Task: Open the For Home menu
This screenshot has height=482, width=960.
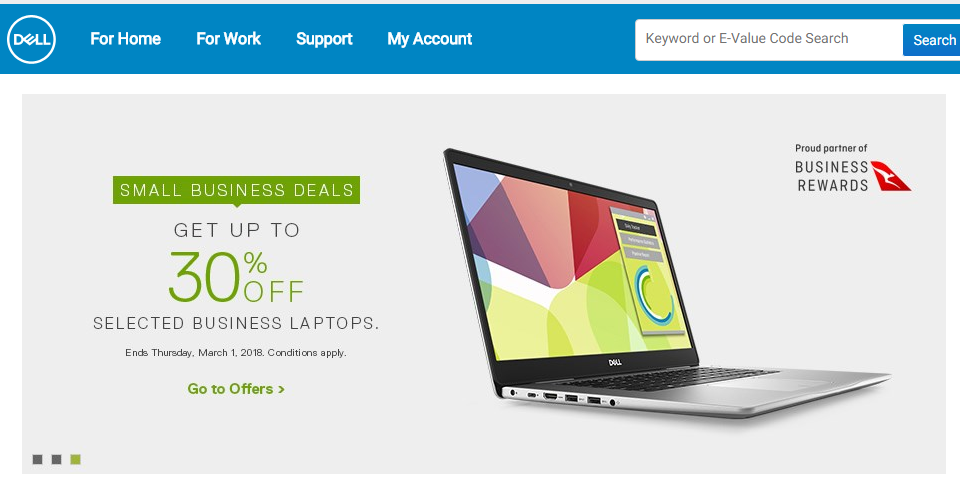Action: [126, 39]
